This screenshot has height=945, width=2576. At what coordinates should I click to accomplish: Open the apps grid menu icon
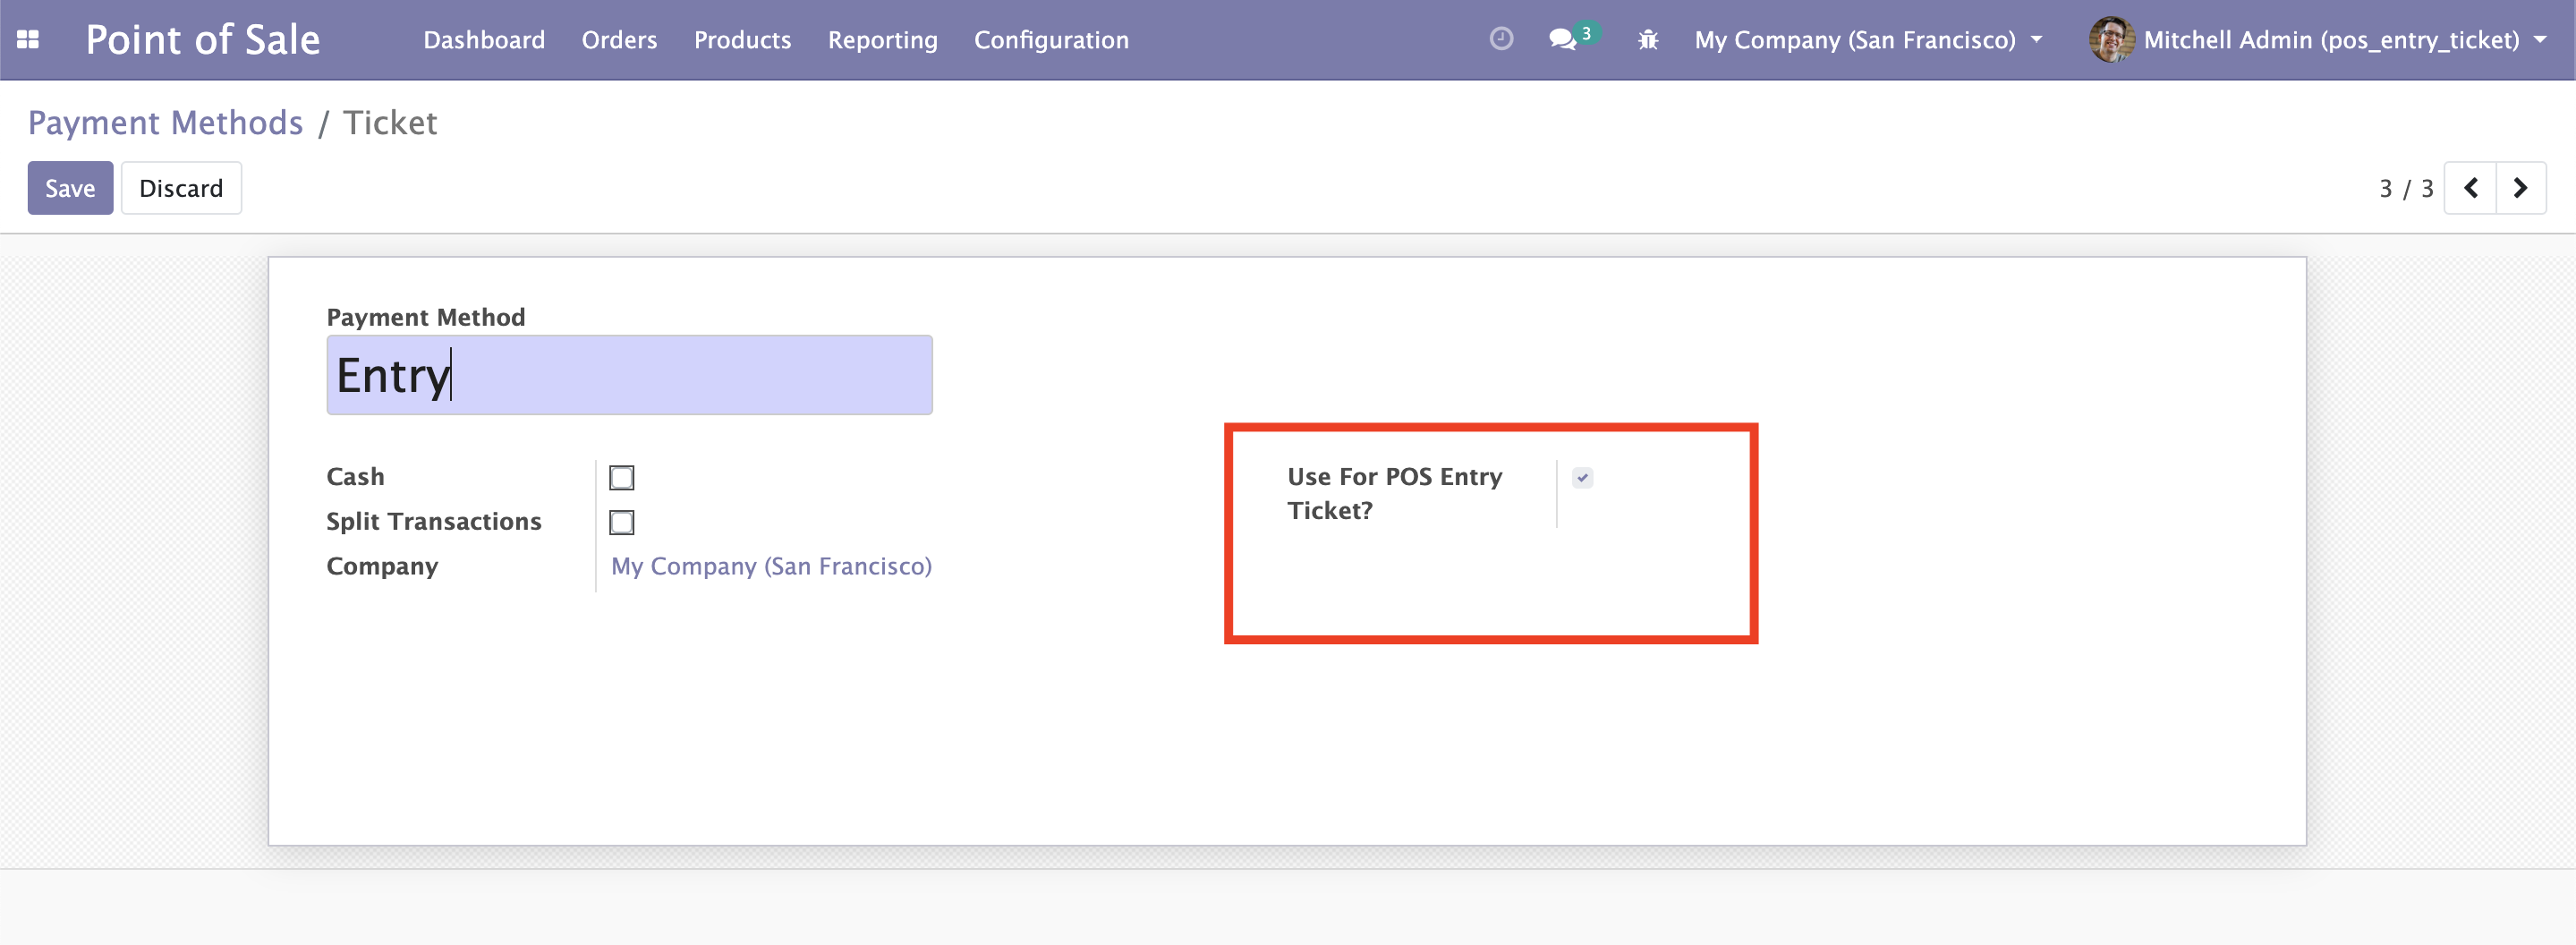pyautogui.click(x=28, y=40)
